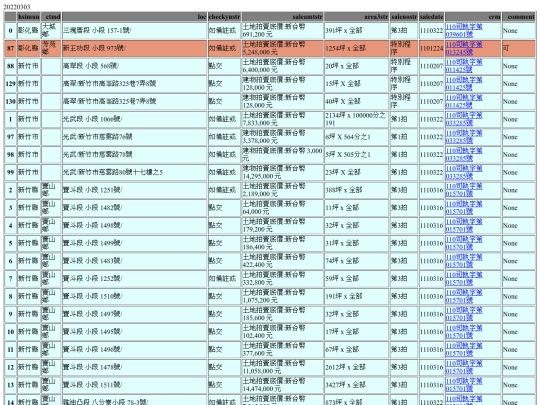Select the sale date 1101224 in row 87
The height and width of the screenshot is (405, 540).
point(432,48)
